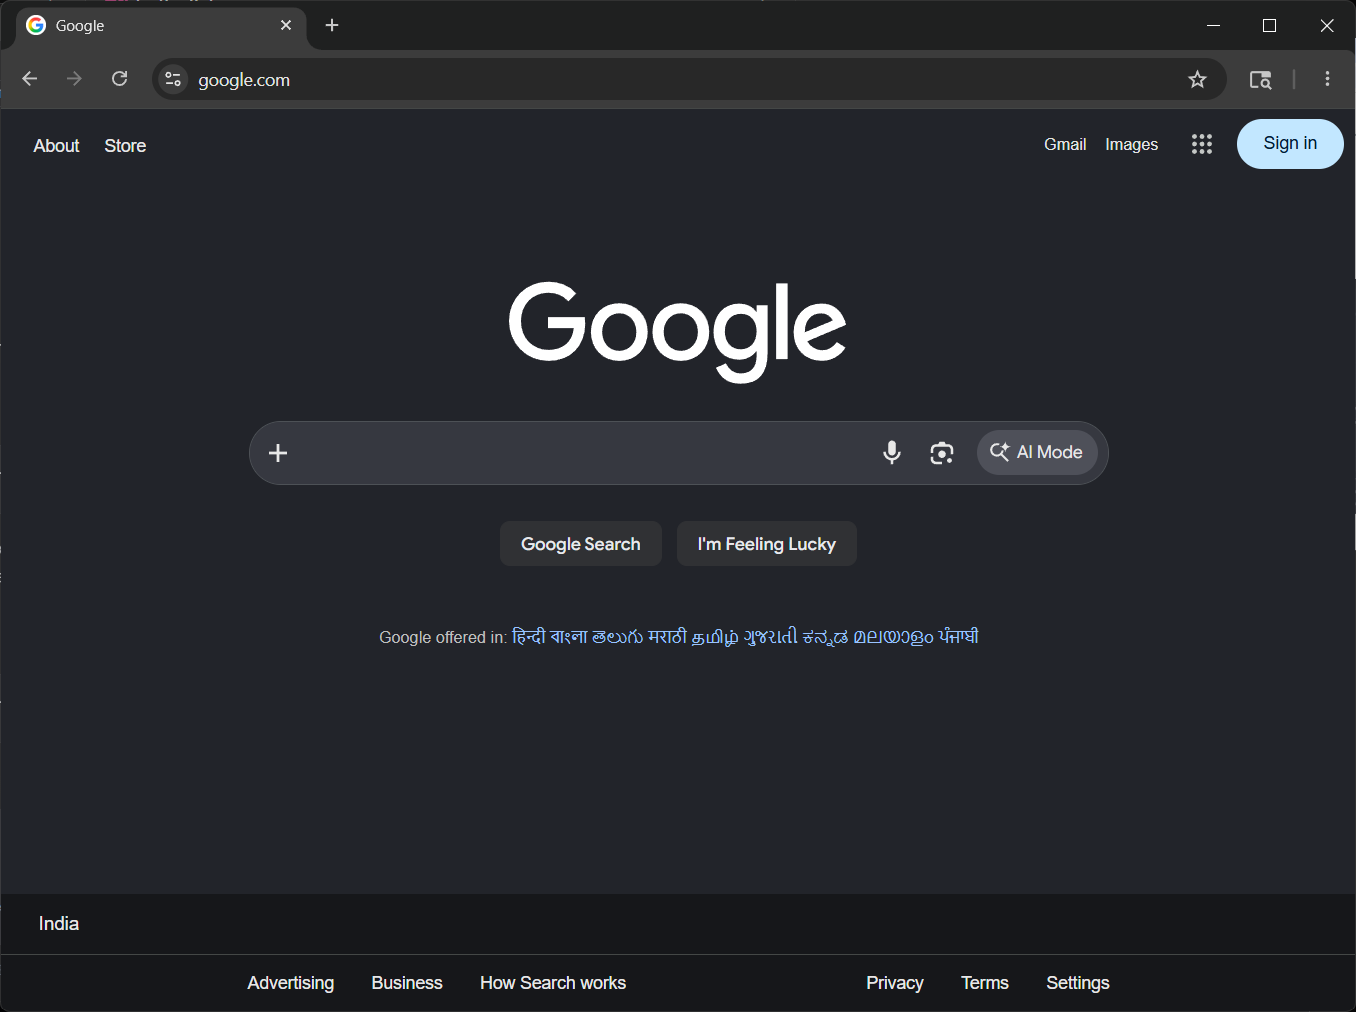Reload the Google page

pyautogui.click(x=119, y=79)
